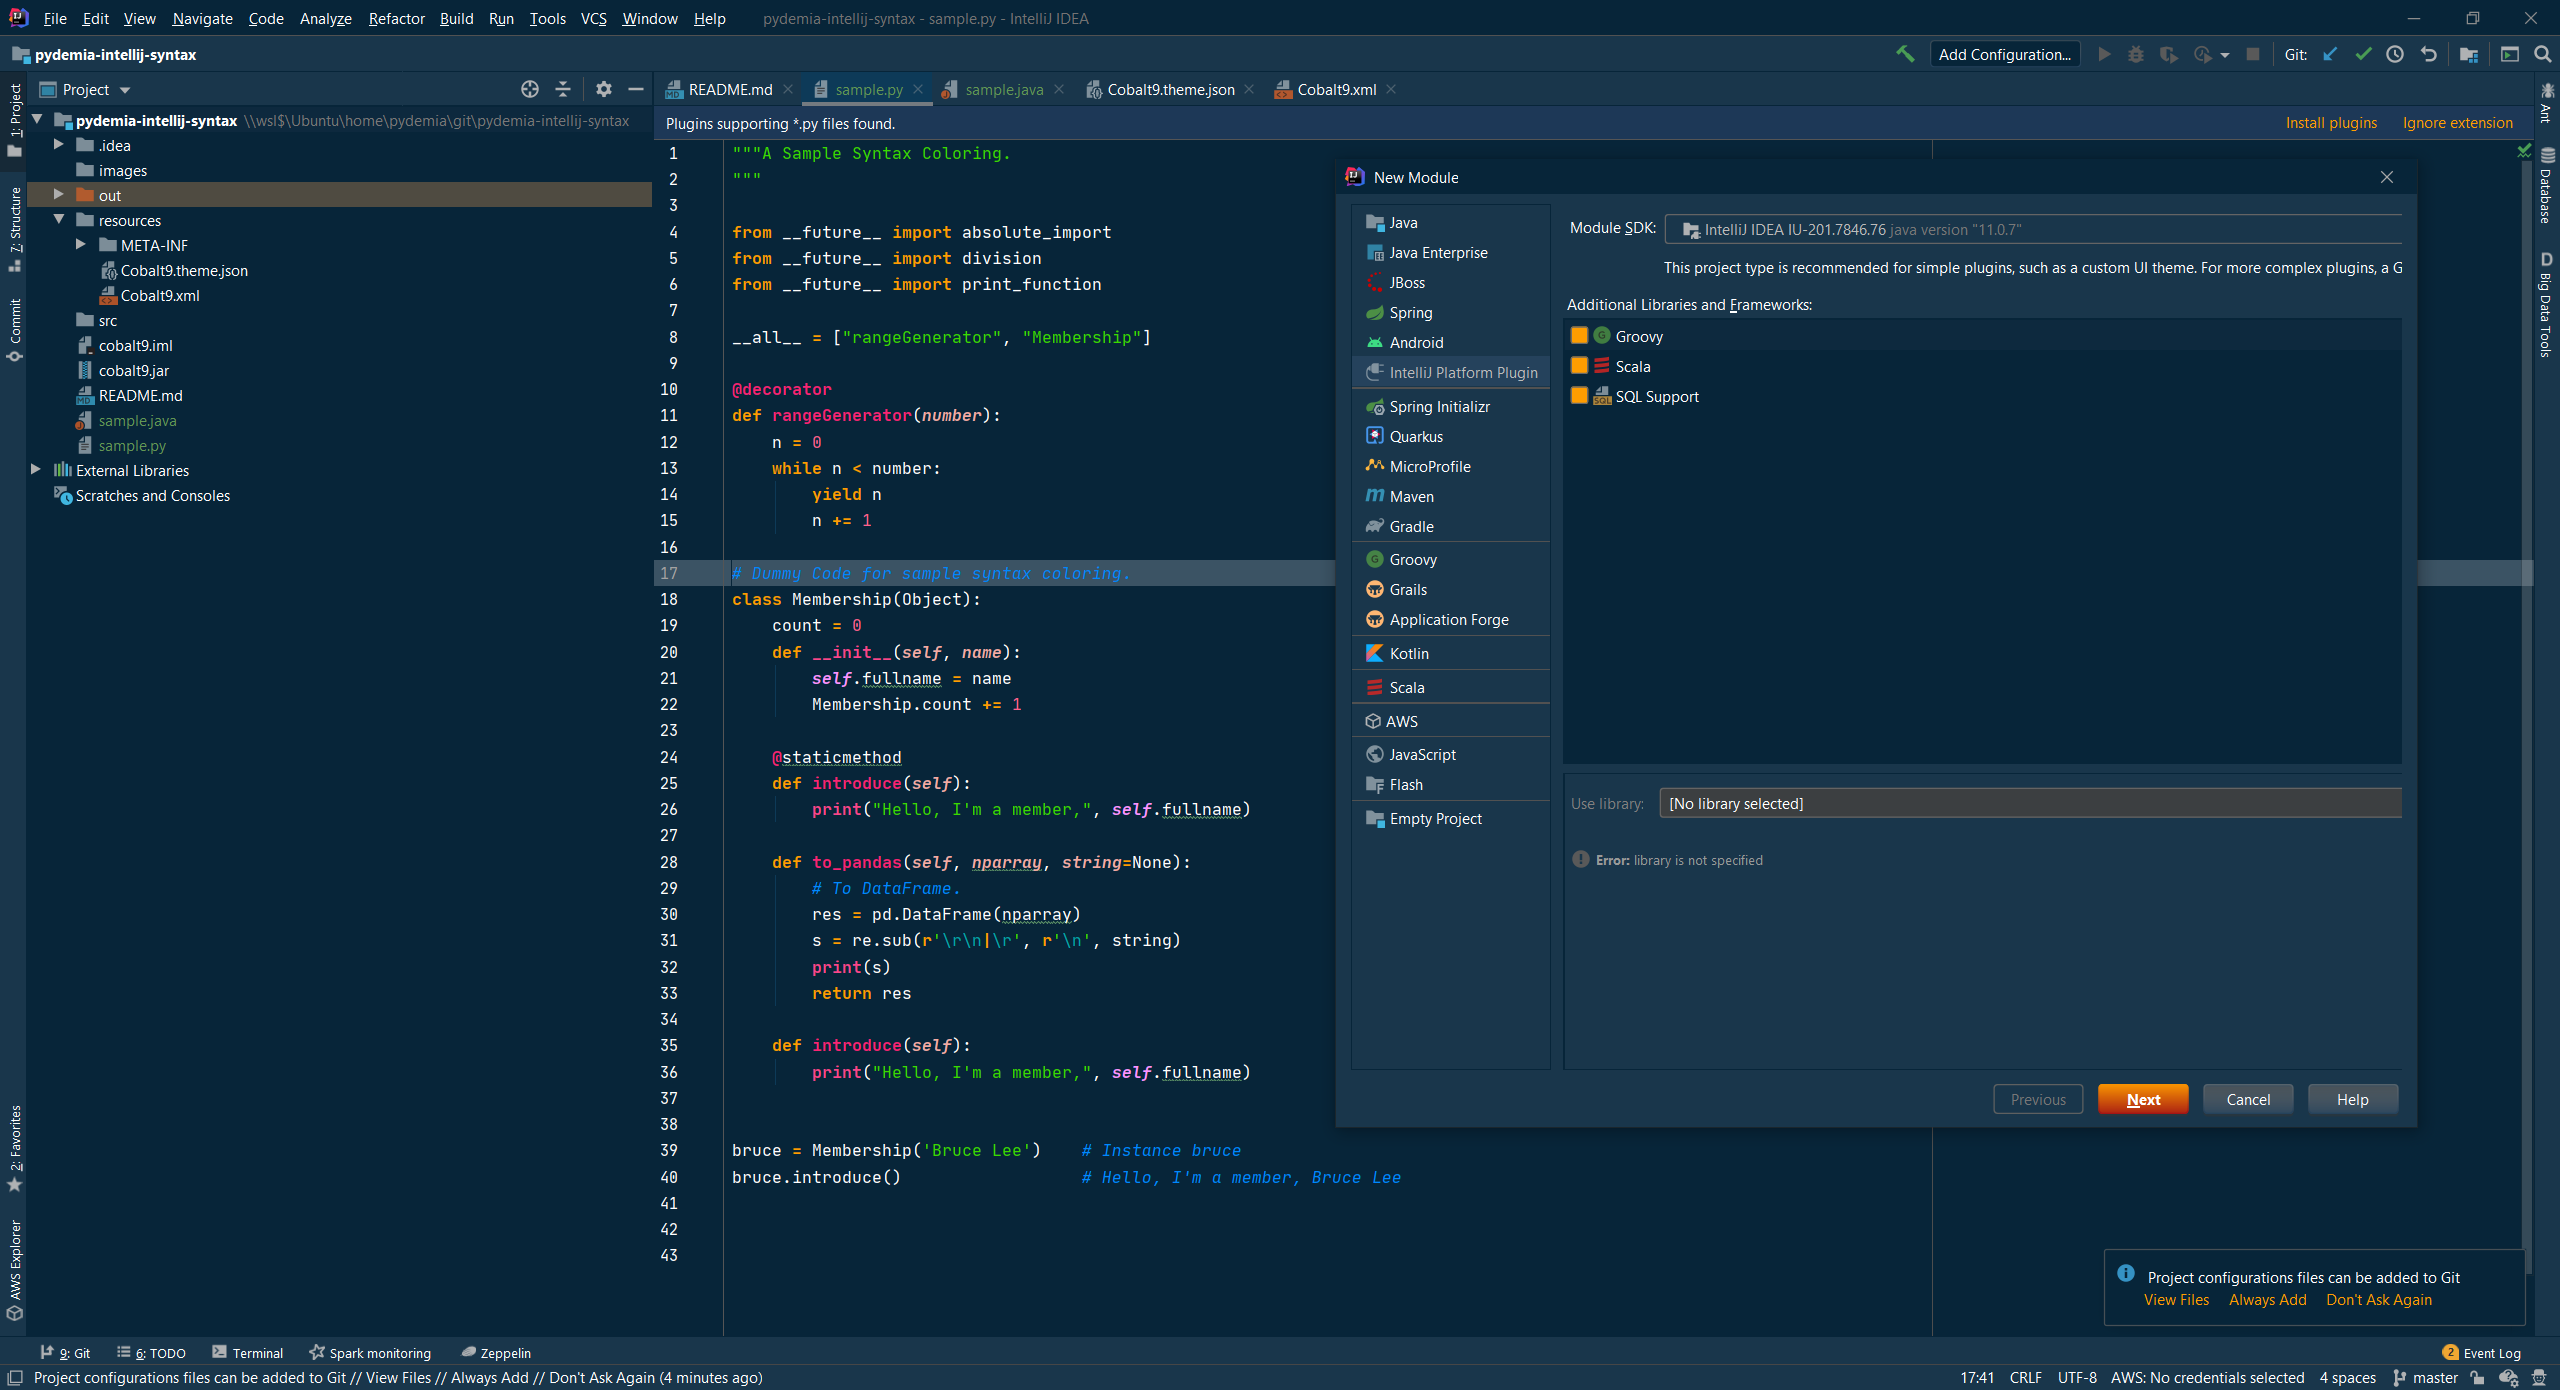Switch to Cobalt9.theme.json tab
The height and width of the screenshot is (1390, 2560).
point(1171,89)
